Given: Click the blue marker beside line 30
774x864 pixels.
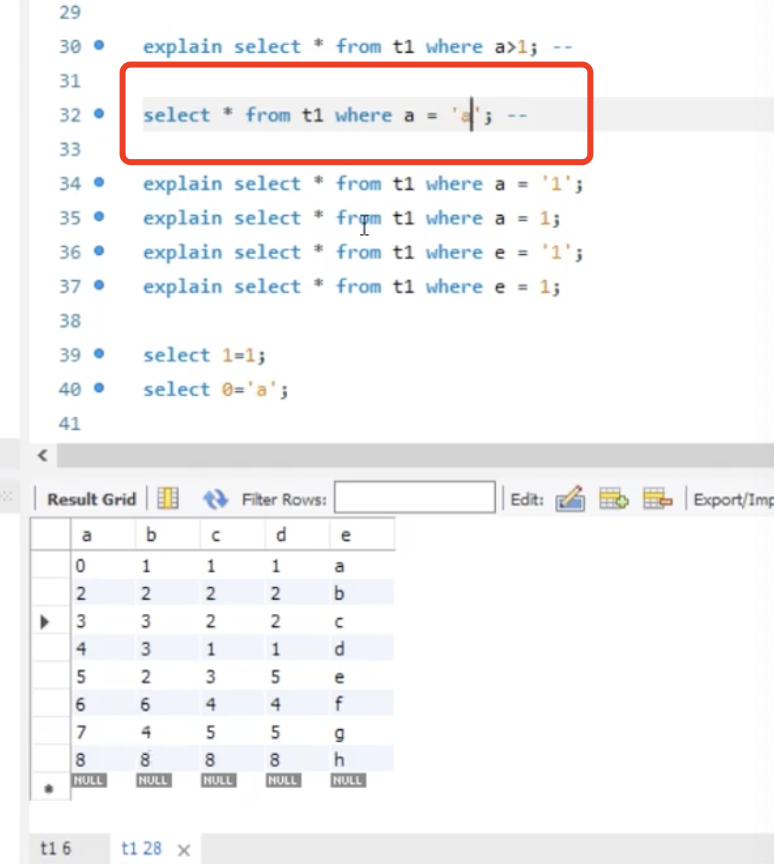Looking at the screenshot, I should pos(98,46).
